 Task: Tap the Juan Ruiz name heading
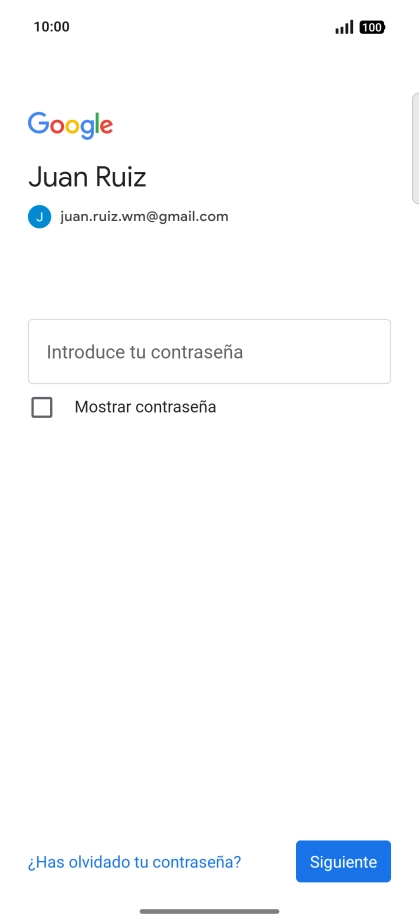pyautogui.click(x=87, y=177)
